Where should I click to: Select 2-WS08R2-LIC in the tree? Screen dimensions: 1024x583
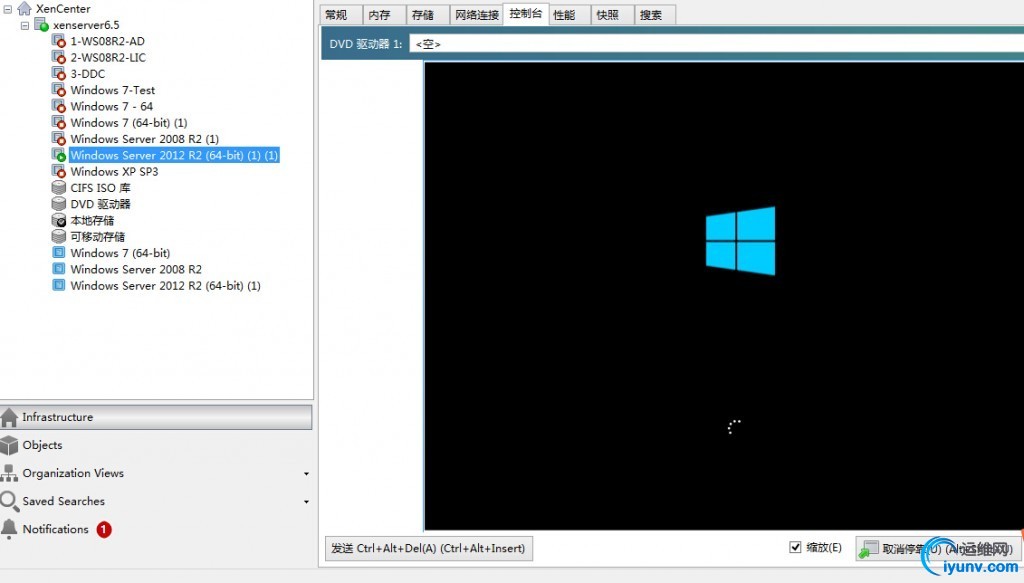[x=108, y=57]
